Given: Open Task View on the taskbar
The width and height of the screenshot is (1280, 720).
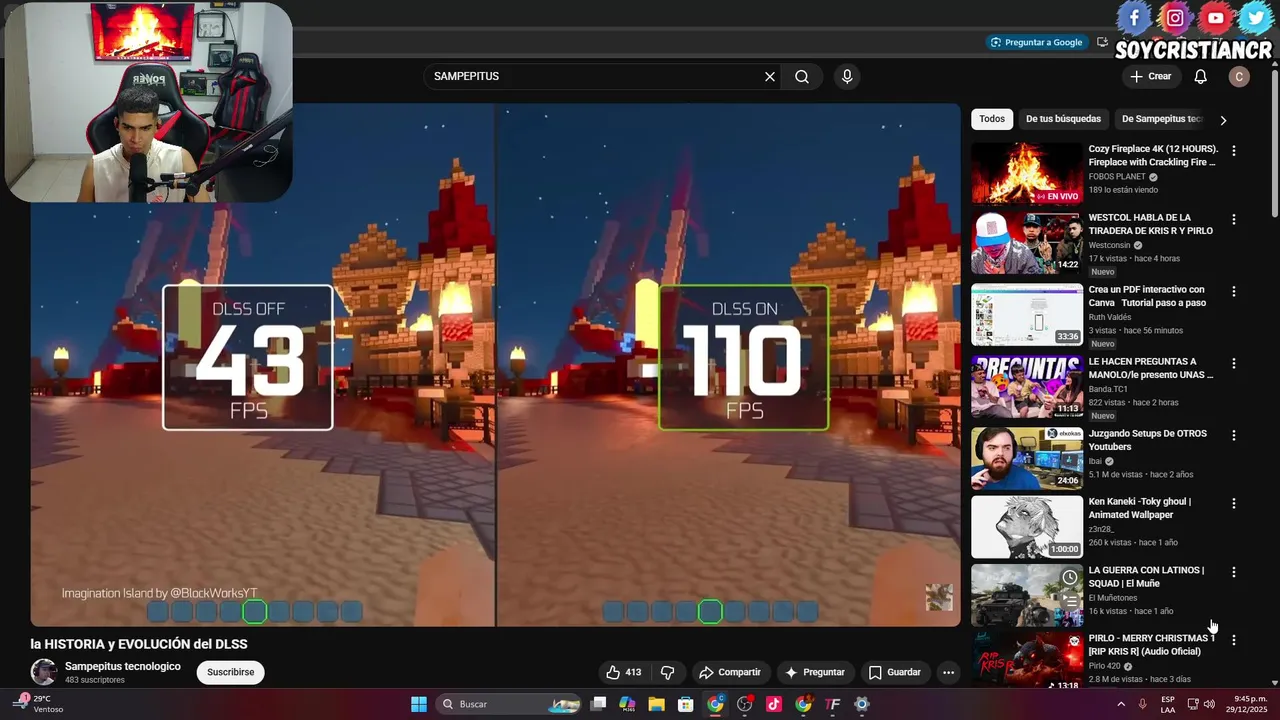Looking at the screenshot, I should click(x=598, y=704).
